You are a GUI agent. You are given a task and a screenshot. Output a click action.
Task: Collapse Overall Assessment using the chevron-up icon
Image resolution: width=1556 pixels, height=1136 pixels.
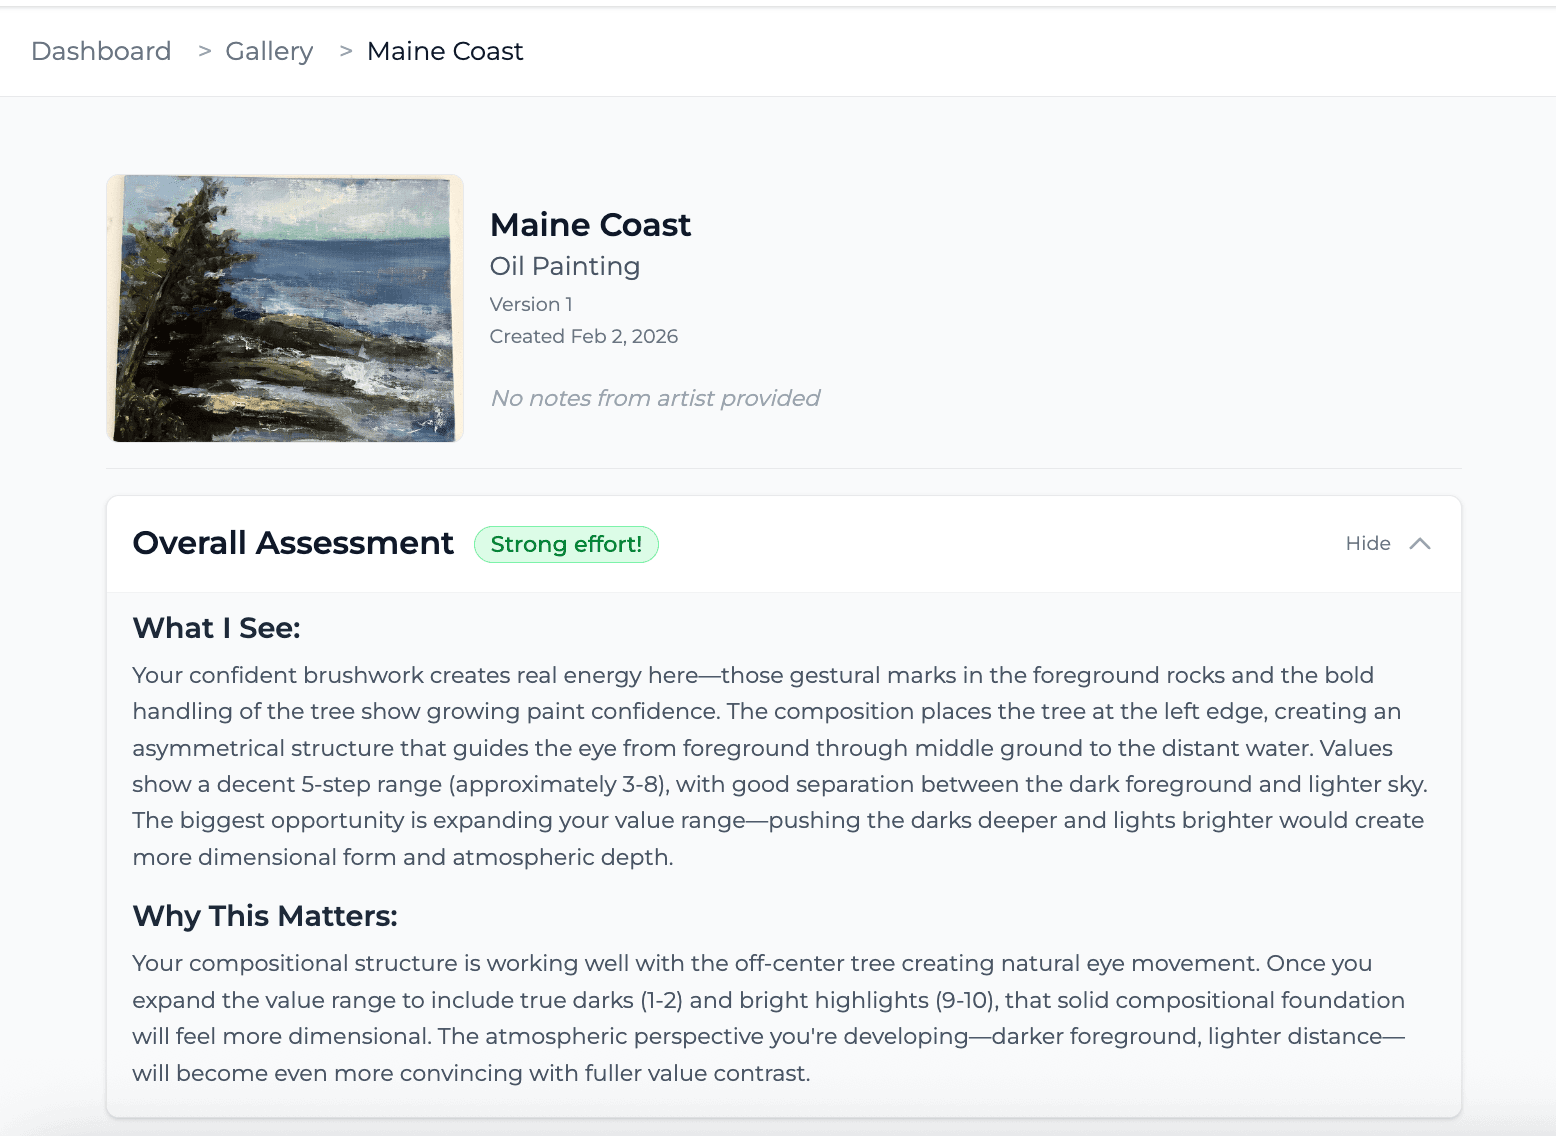coord(1420,543)
